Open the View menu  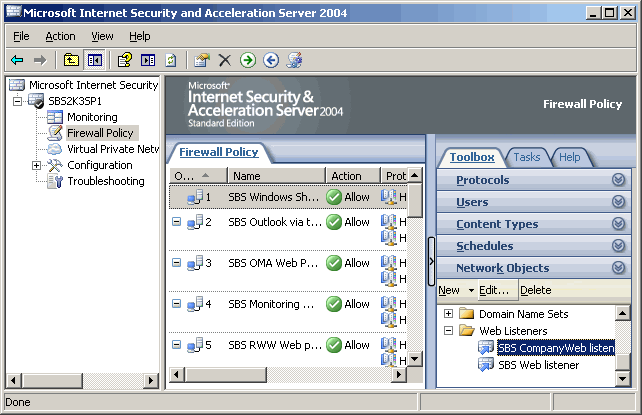pyautogui.click(x=102, y=36)
